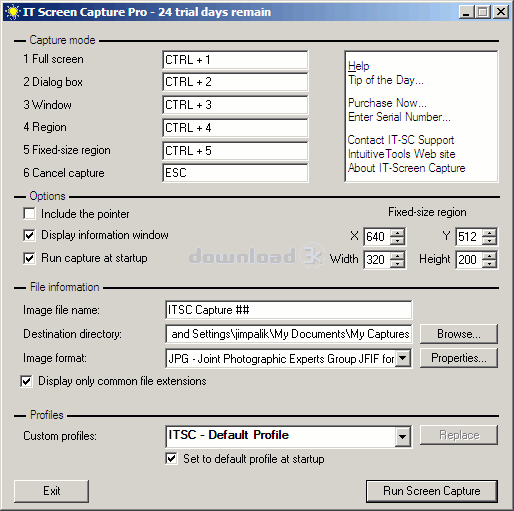Uncheck Set to default profile at startup

click(171, 458)
